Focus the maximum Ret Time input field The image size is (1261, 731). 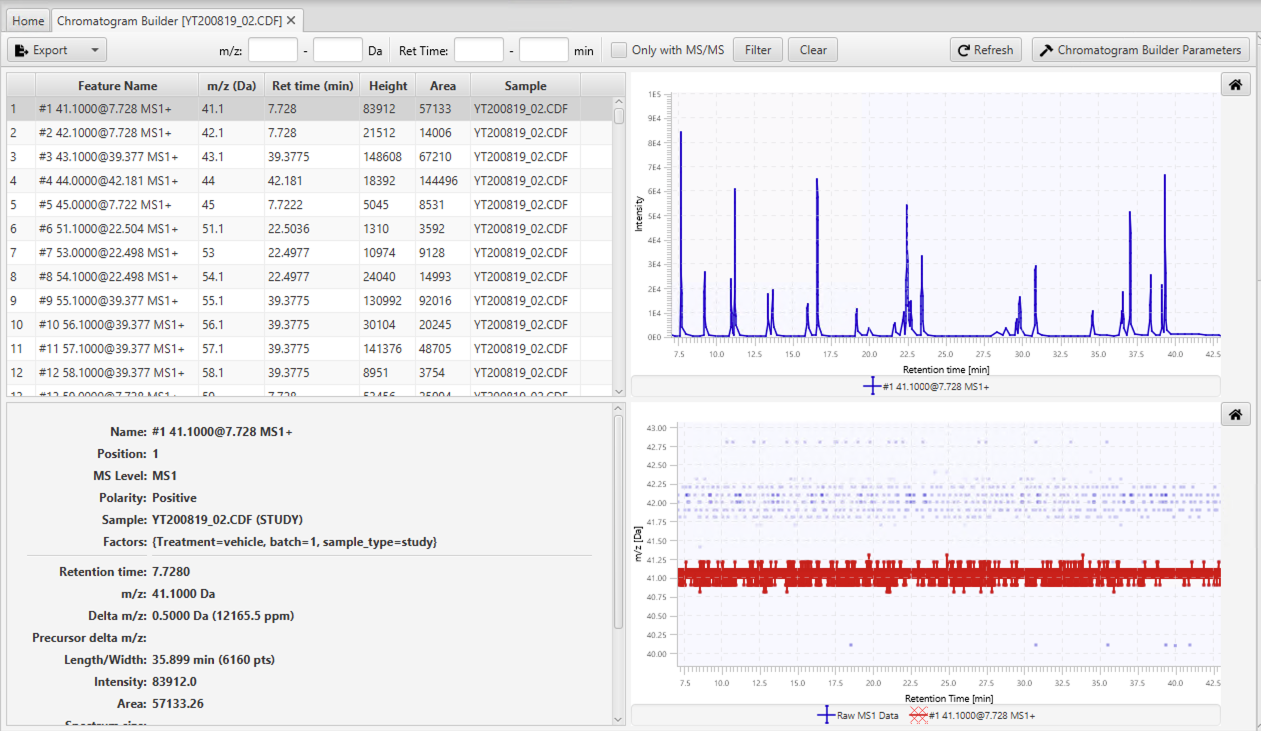tap(544, 50)
